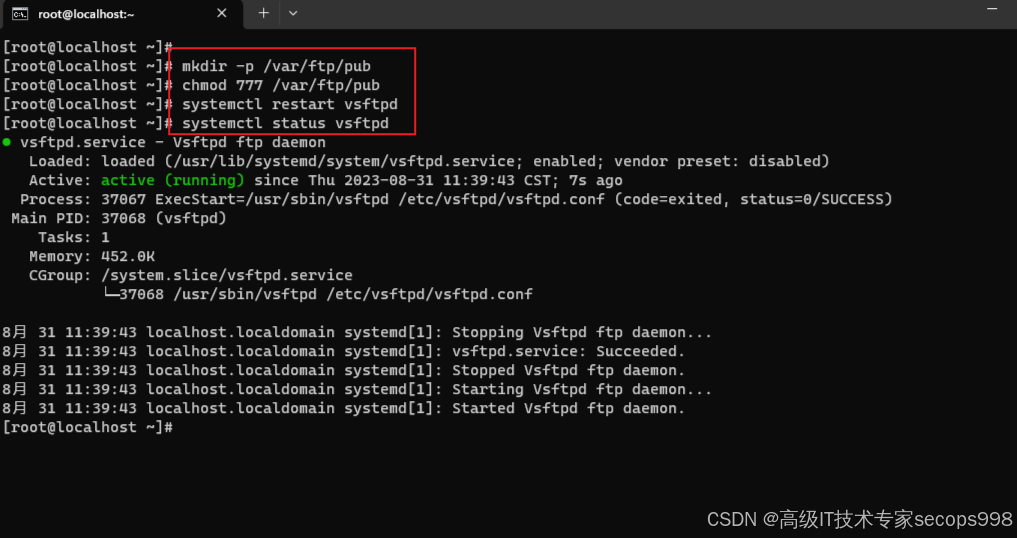Expand the new-tab profile dropdown chevron
The height and width of the screenshot is (538, 1017).
pos(293,13)
